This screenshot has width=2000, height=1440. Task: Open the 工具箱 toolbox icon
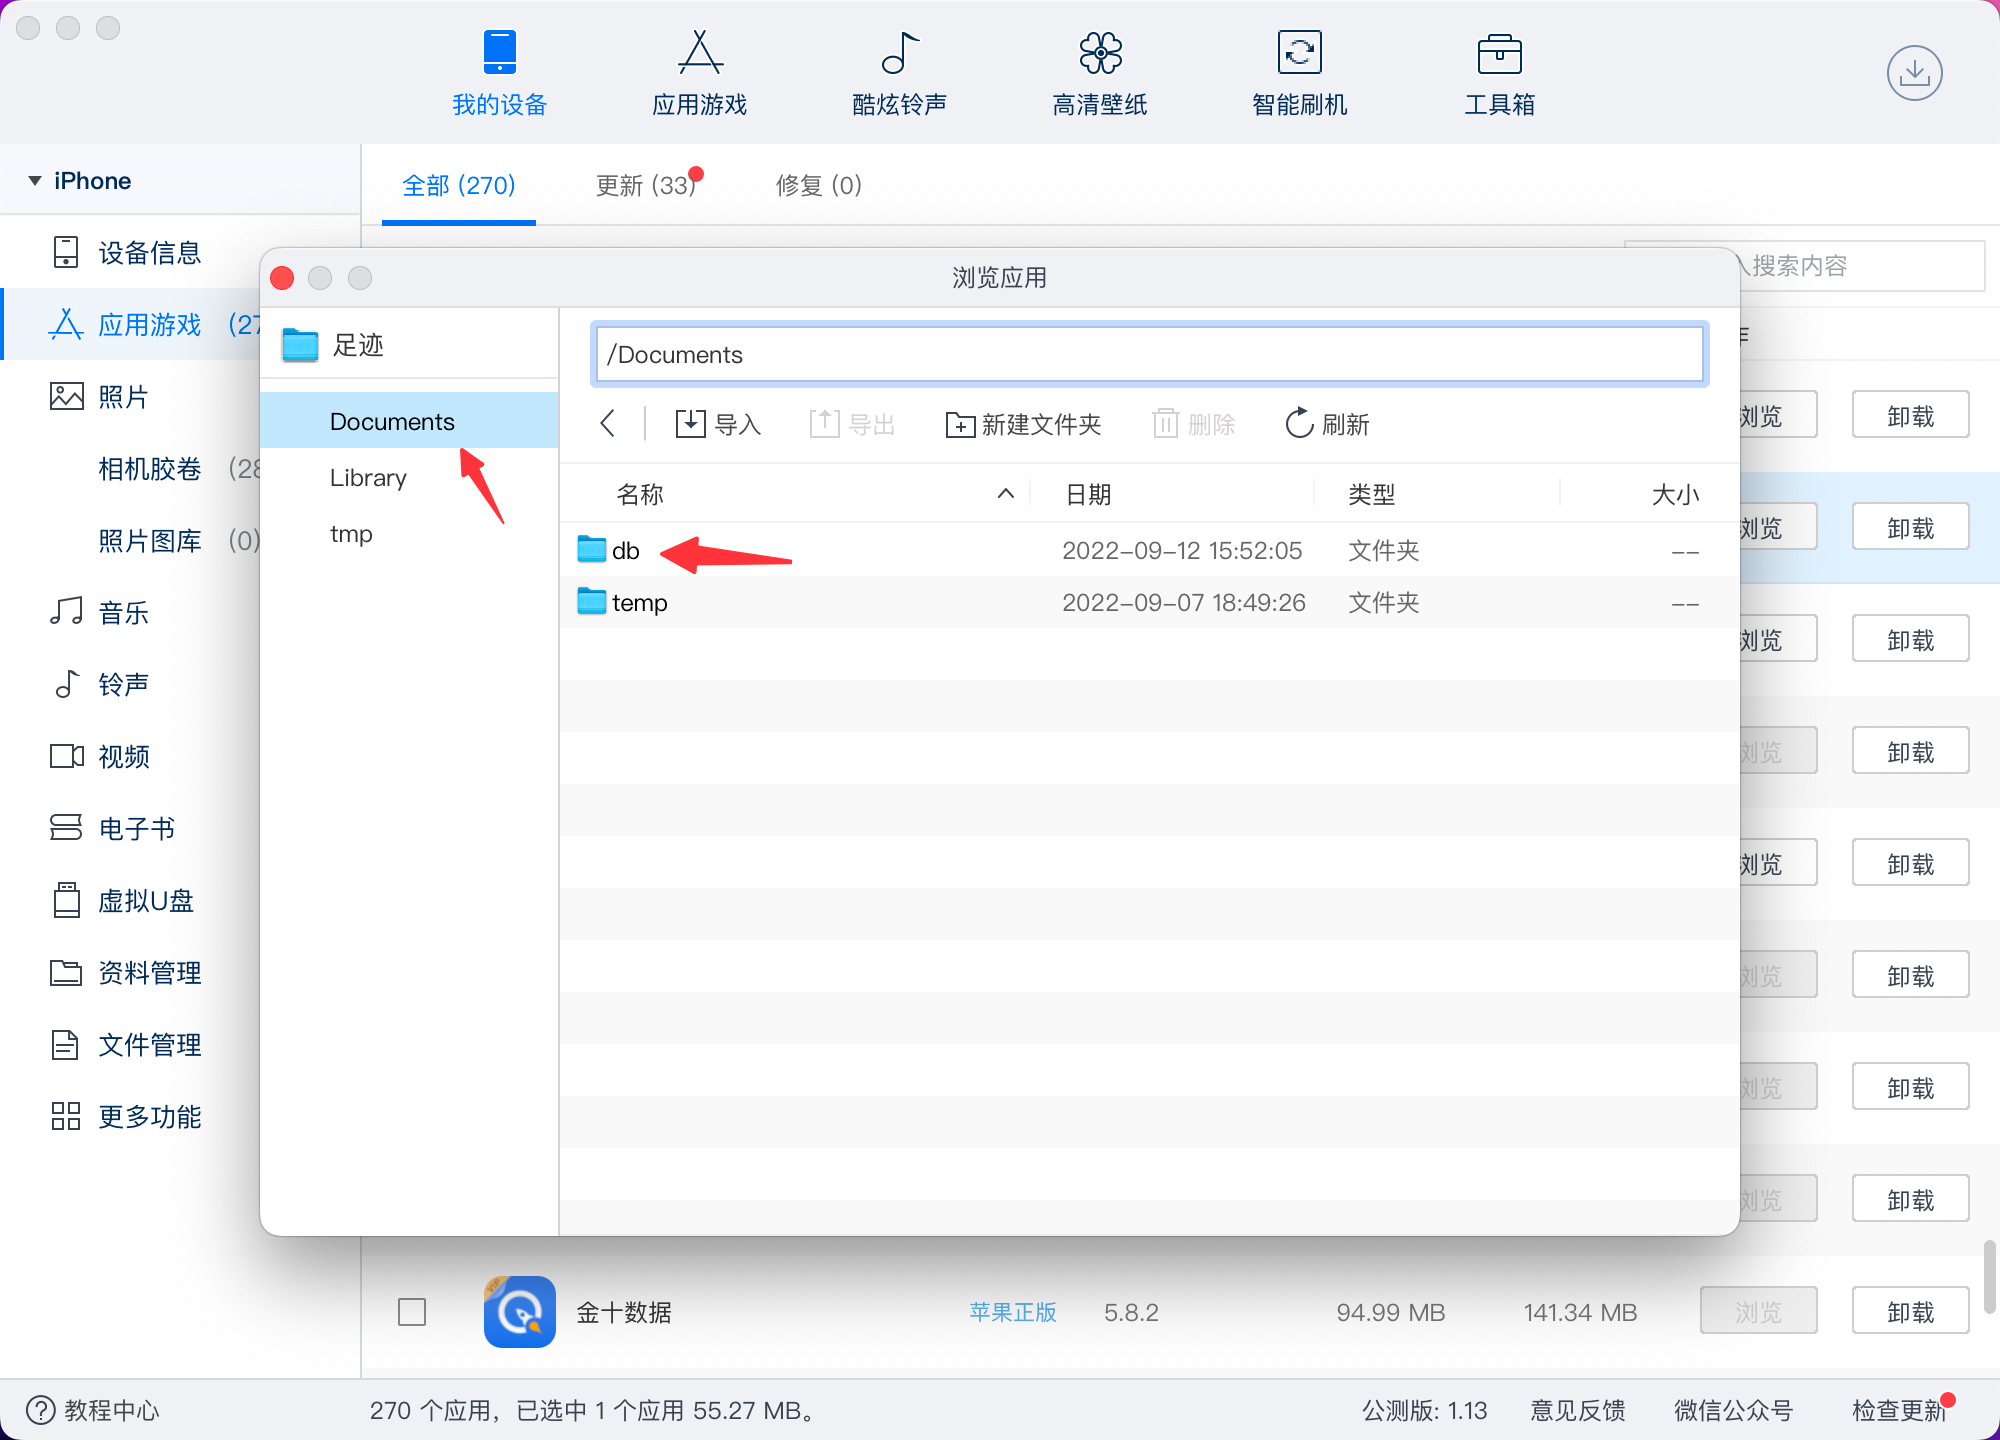tap(1499, 54)
